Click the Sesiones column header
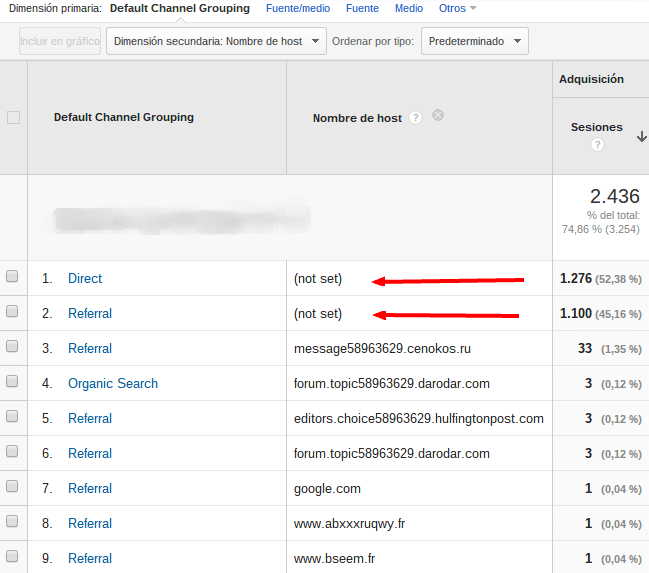This screenshot has width=649, height=573. point(596,127)
